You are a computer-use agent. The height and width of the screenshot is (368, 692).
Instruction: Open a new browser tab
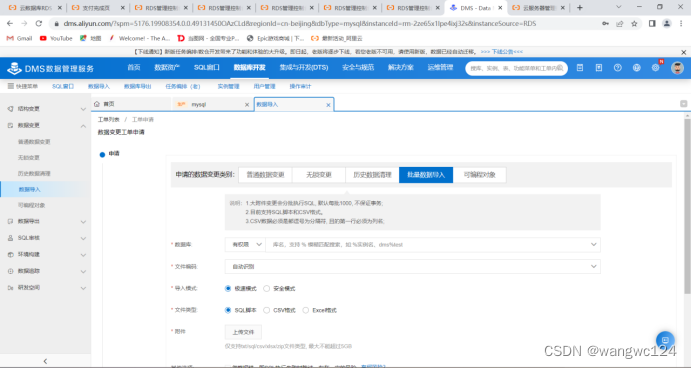[579, 8]
